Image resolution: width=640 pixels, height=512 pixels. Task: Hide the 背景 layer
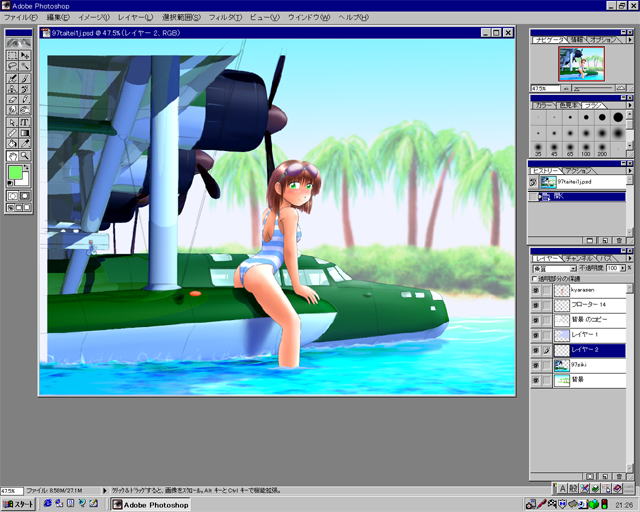click(536, 380)
